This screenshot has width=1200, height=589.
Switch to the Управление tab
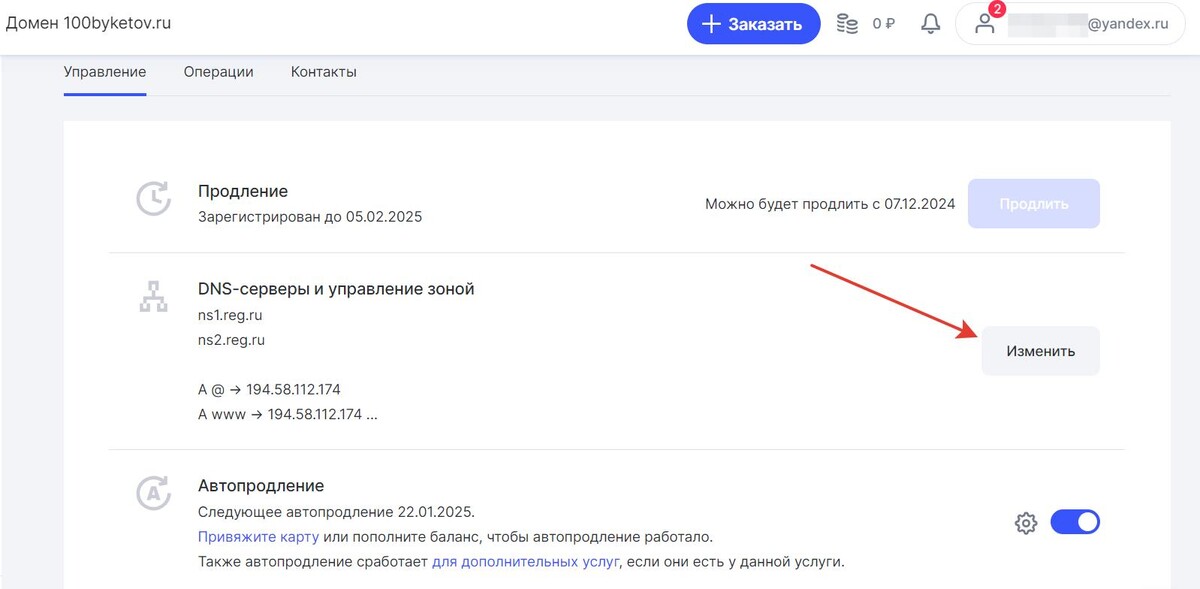105,72
